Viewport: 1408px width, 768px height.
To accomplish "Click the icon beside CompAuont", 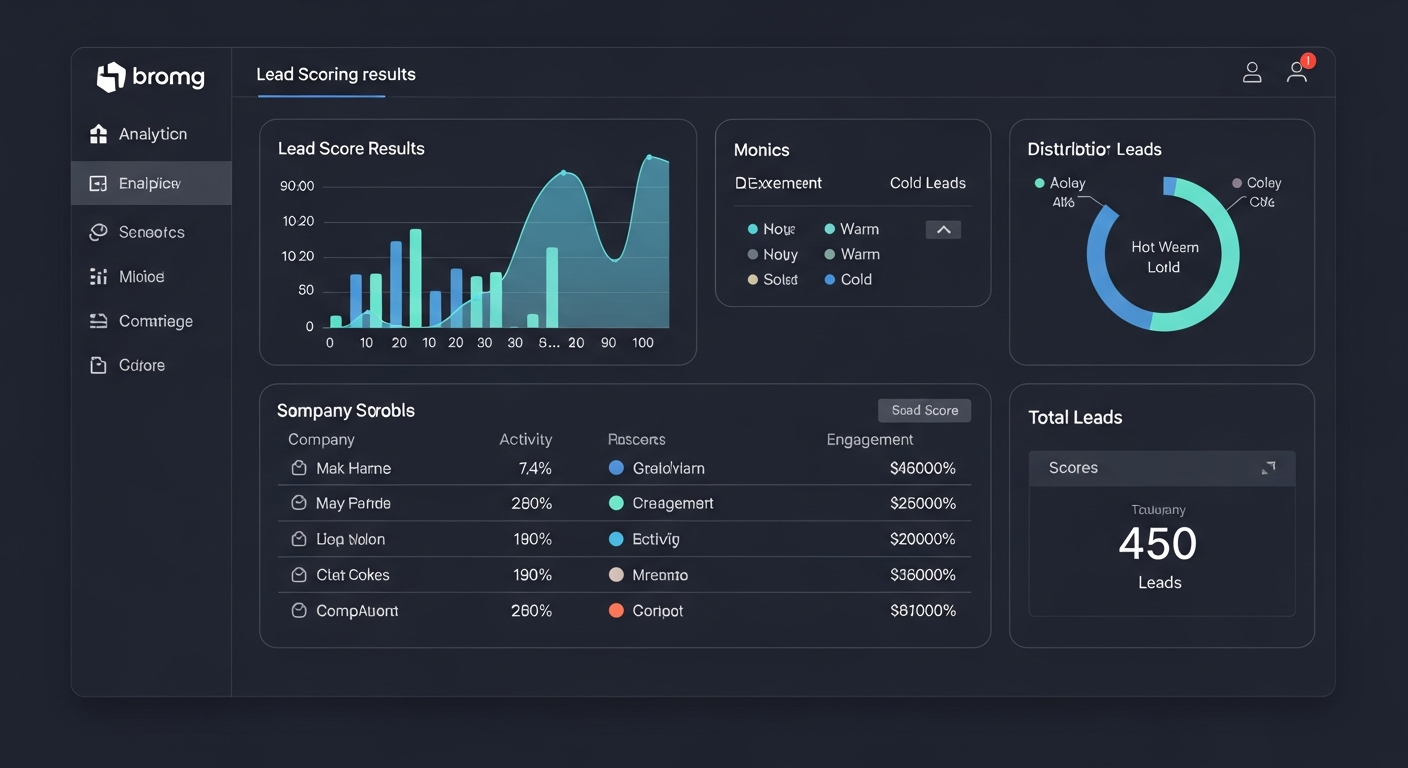I will (298, 610).
